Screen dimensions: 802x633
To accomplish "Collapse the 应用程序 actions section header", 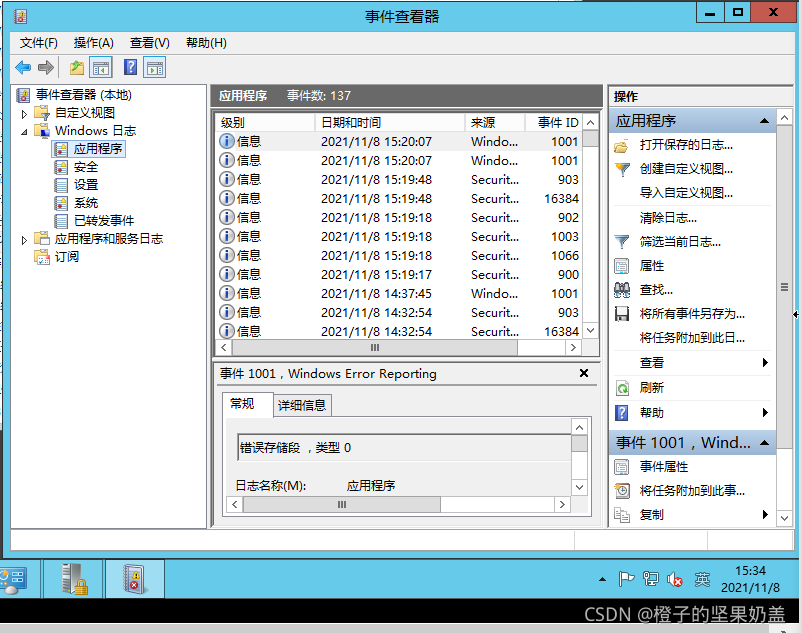I will 764,121.
